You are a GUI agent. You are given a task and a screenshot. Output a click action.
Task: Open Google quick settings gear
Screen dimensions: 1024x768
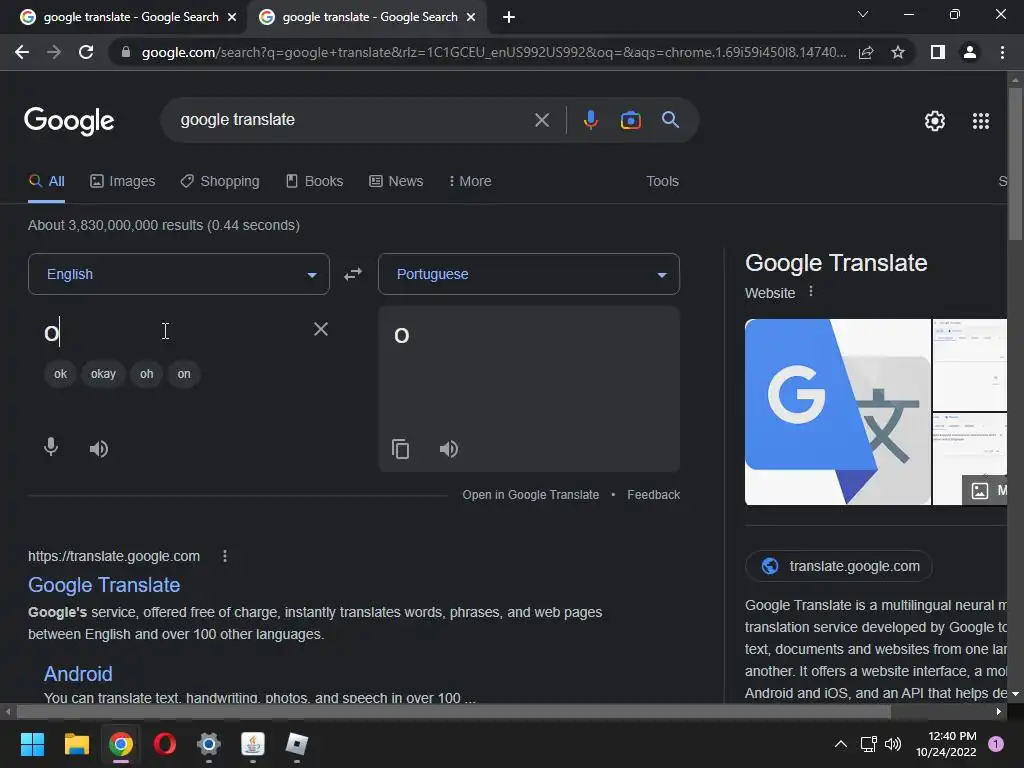click(935, 121)
